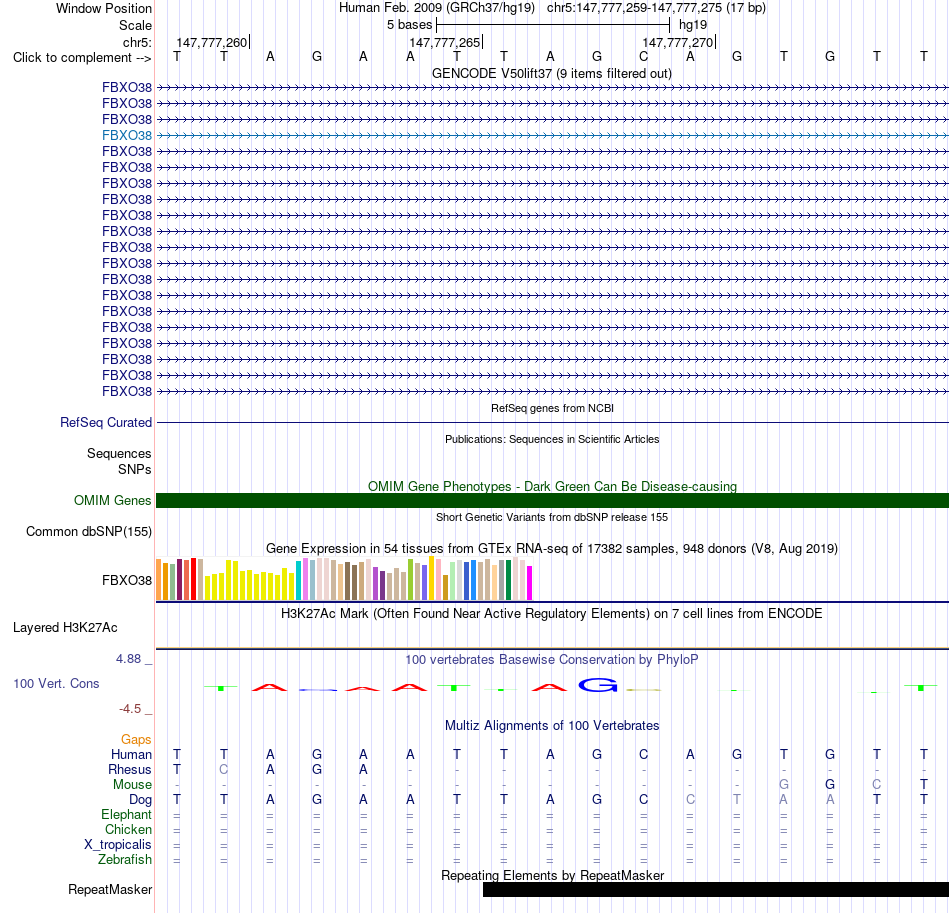The image size is (950, 913).
Task: Open the 100 vertebrates Basewise Conservation by PhyloP title
Action: pos(551,660)
